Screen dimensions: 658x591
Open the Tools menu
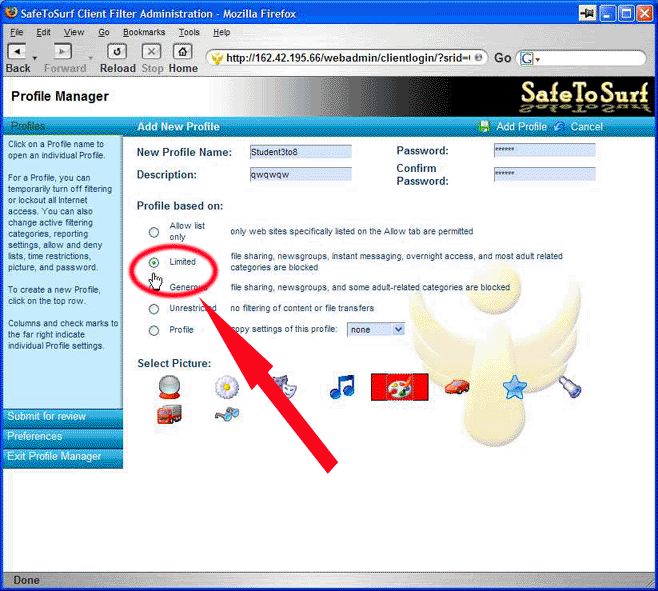tap(189, 32)
